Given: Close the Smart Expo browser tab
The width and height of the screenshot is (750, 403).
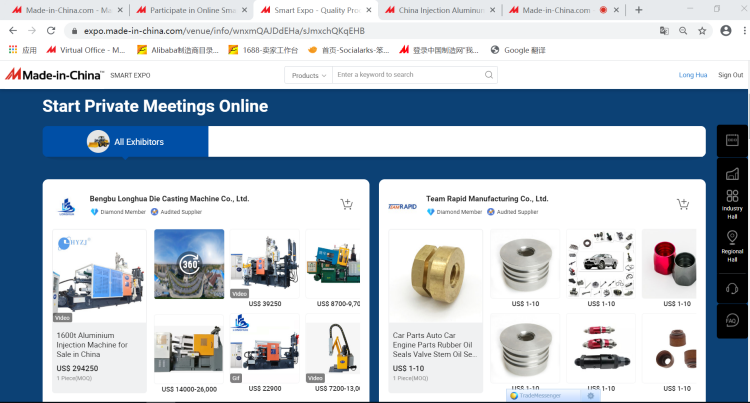Looking at the screenshot, I should [369, 10].
